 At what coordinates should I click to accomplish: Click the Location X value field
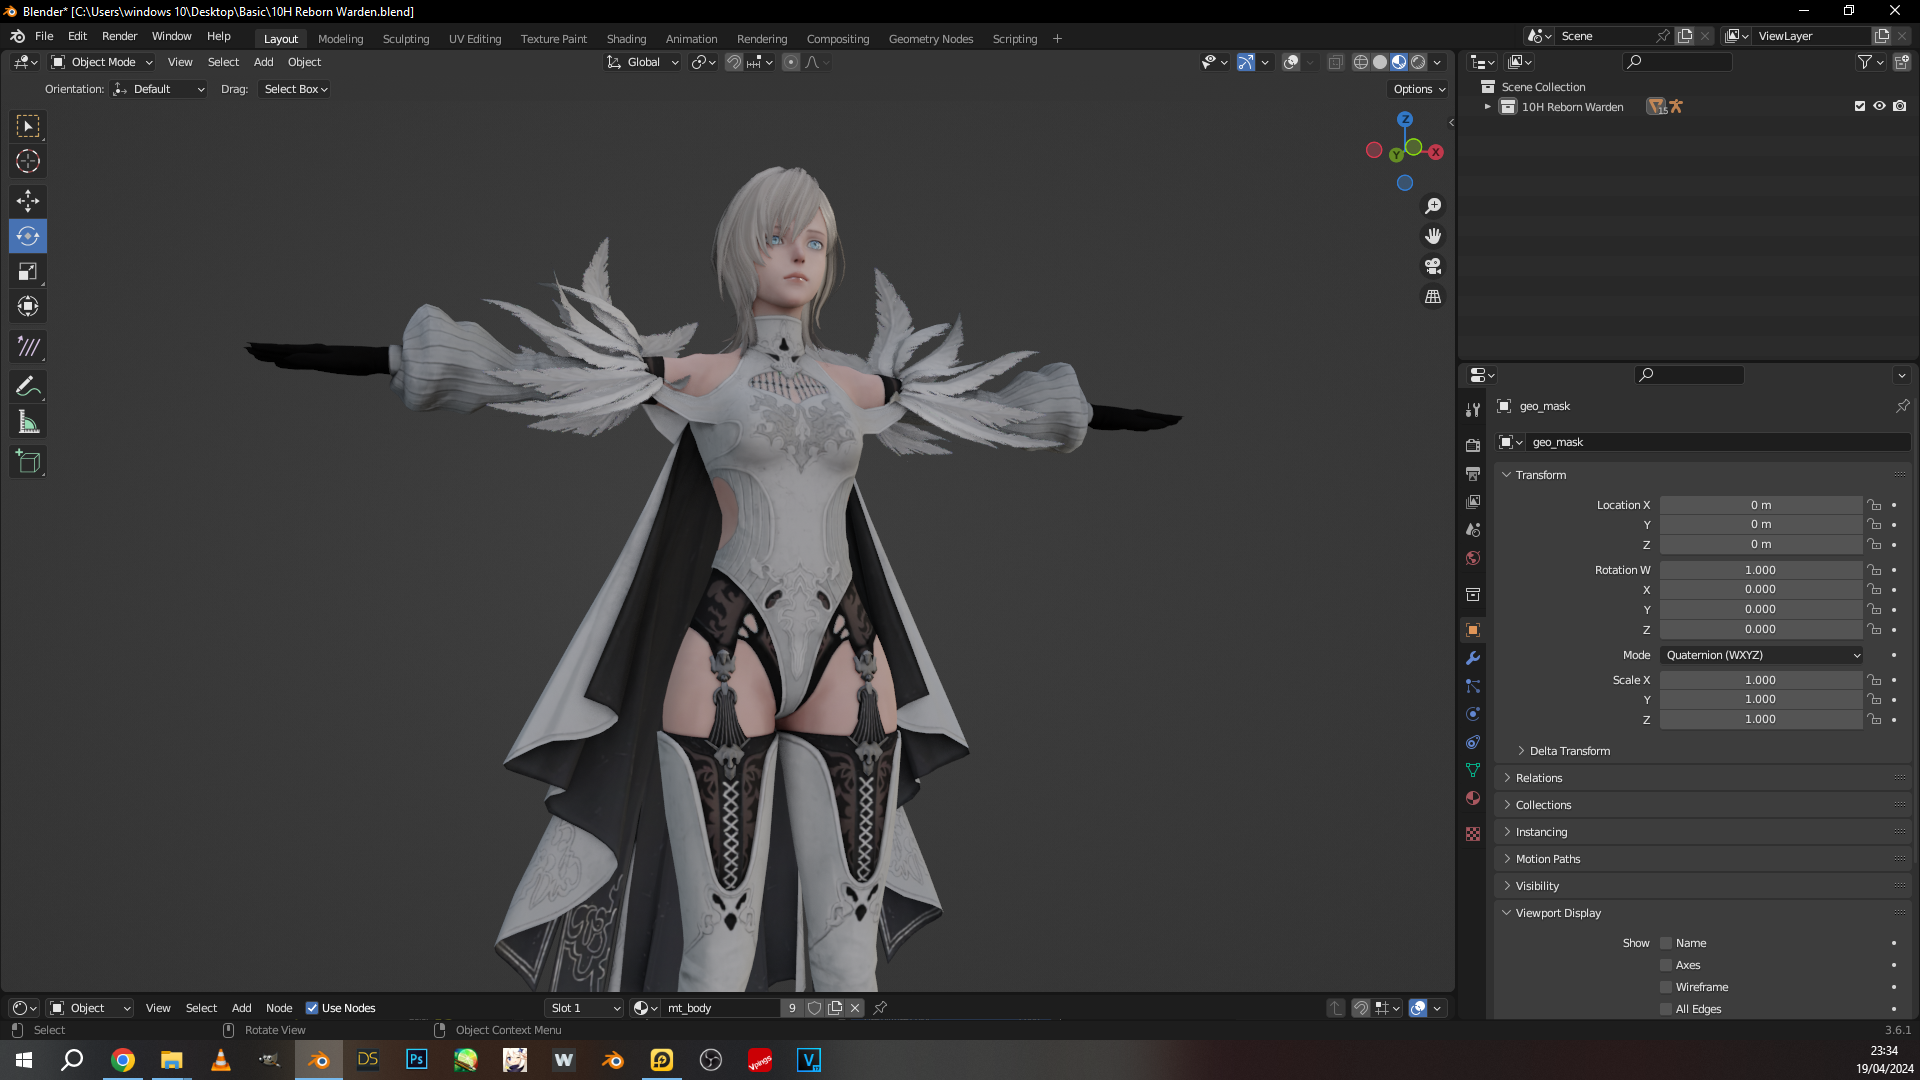point(1761,505)
